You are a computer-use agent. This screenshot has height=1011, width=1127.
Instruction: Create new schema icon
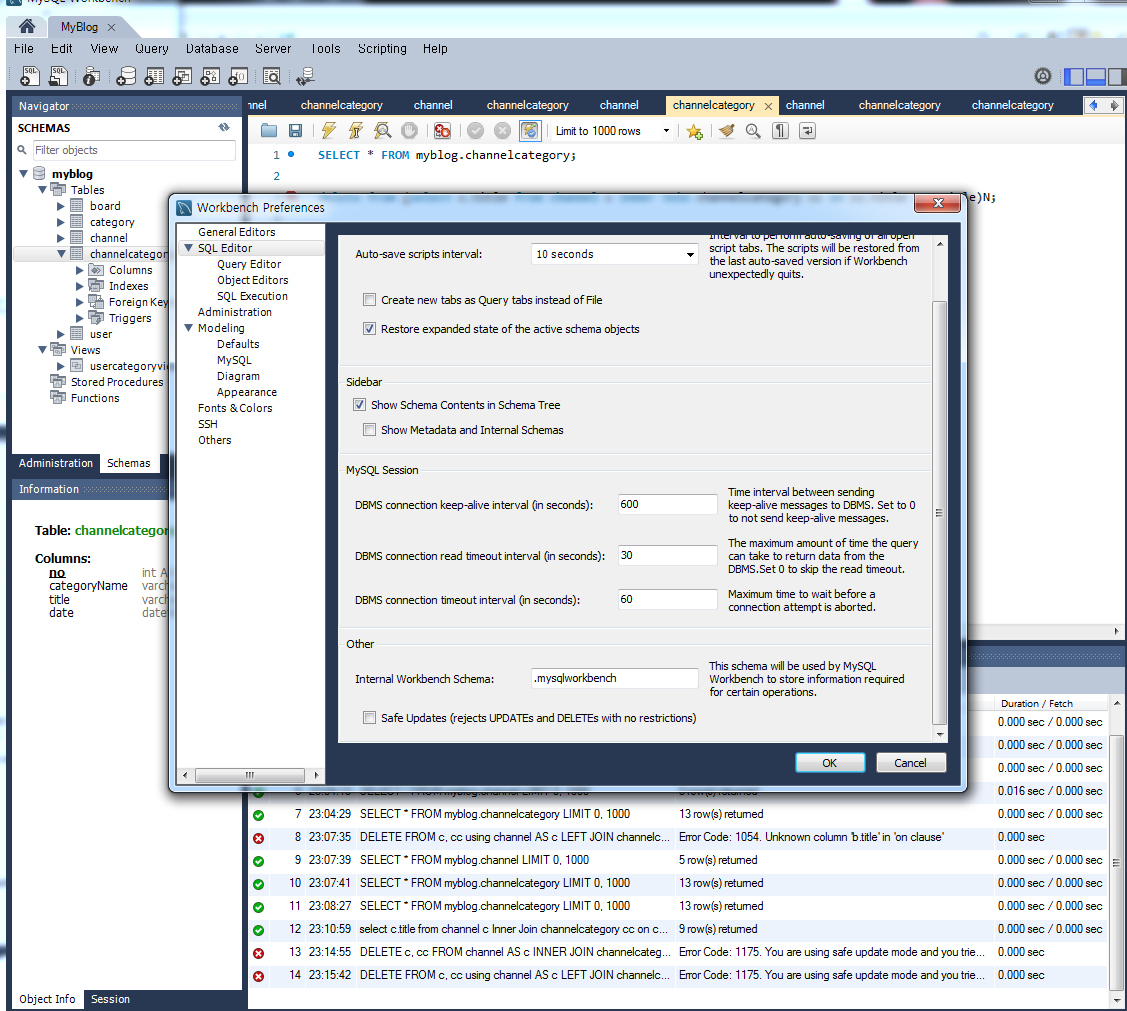126,75
